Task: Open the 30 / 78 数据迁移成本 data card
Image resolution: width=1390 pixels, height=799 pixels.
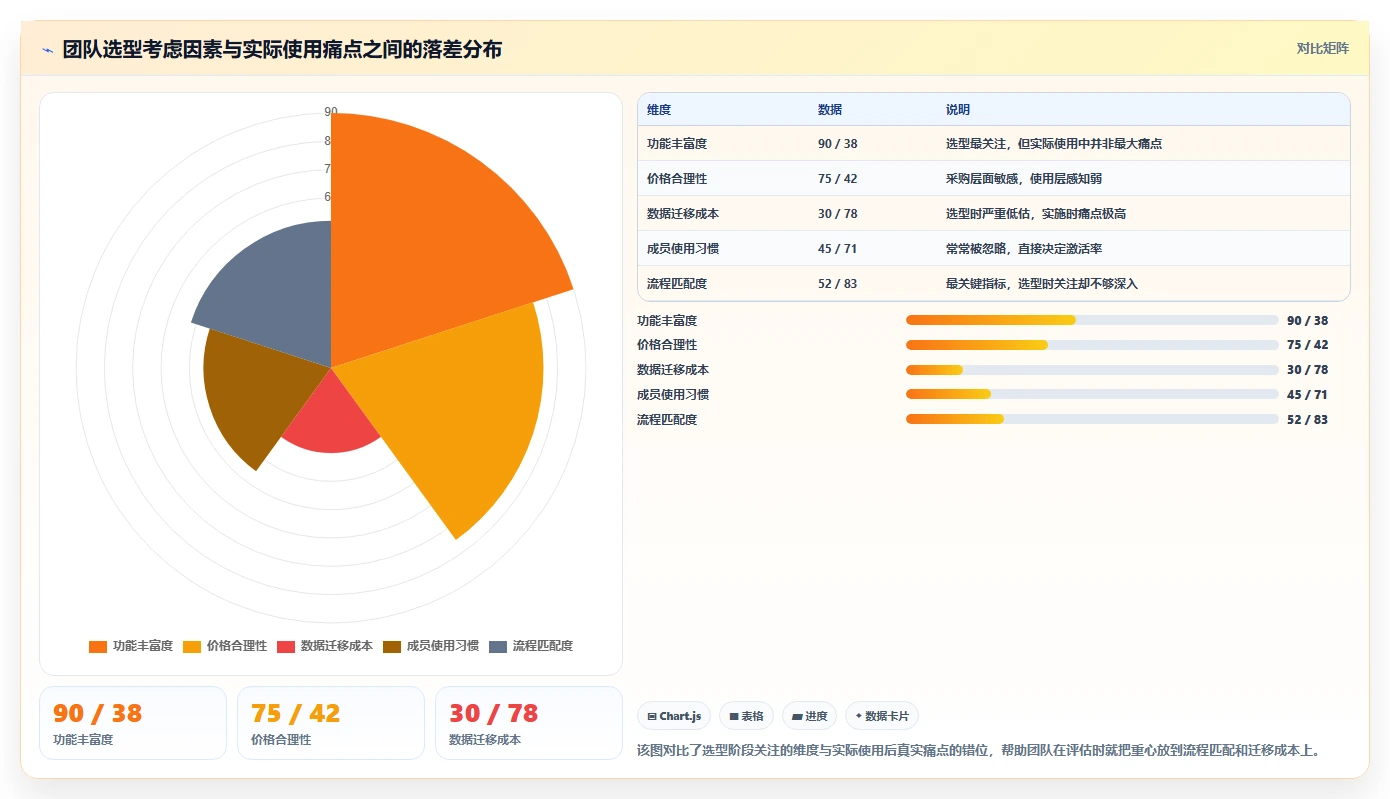Action: pyautogui.click(x=529, y=723)
